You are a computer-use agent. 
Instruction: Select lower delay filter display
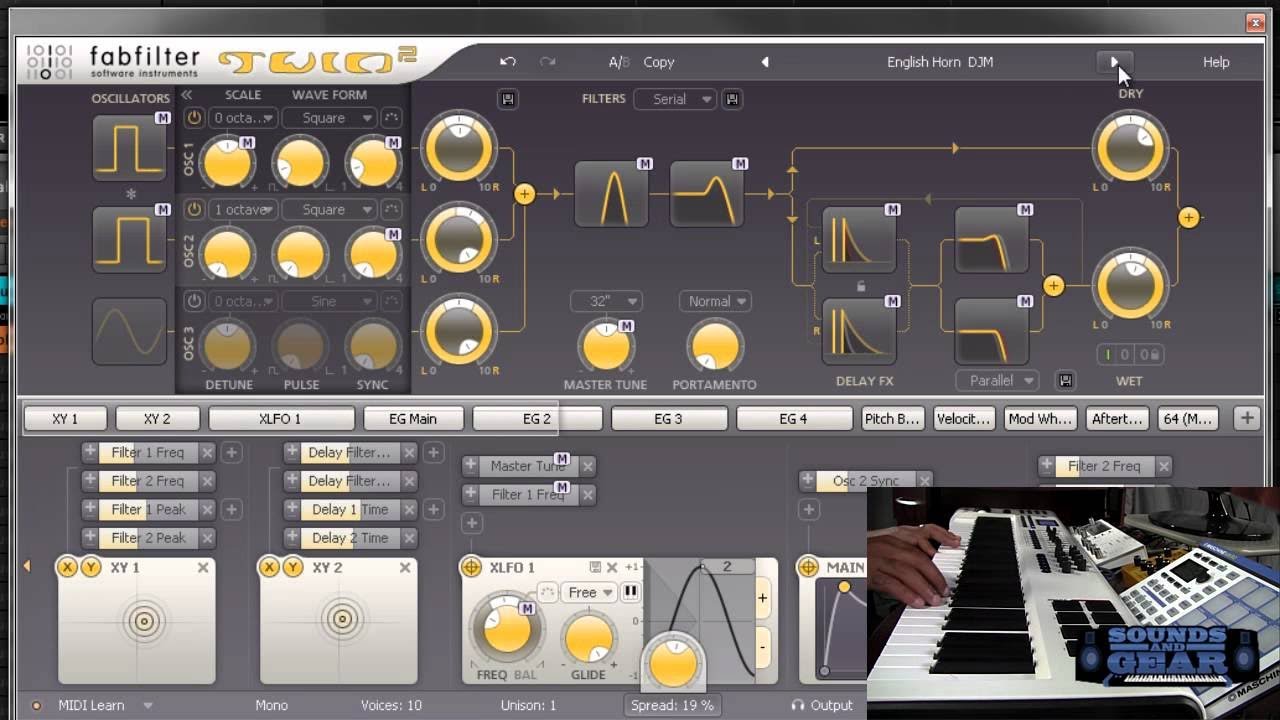click(992, 332)
